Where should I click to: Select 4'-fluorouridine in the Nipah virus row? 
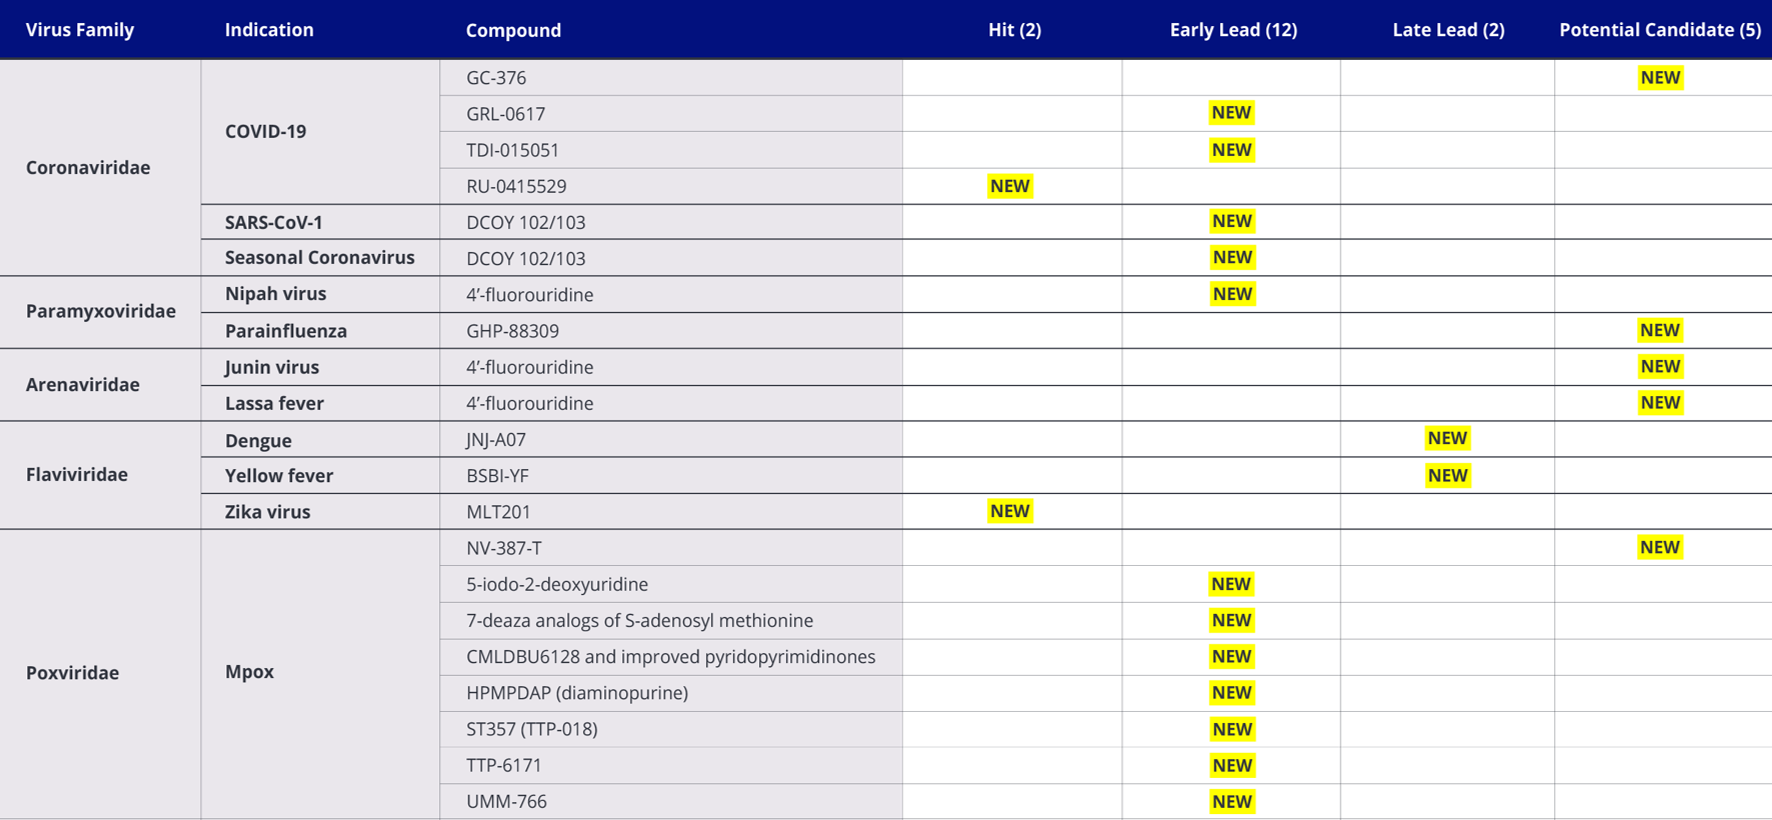pos(530,295)
